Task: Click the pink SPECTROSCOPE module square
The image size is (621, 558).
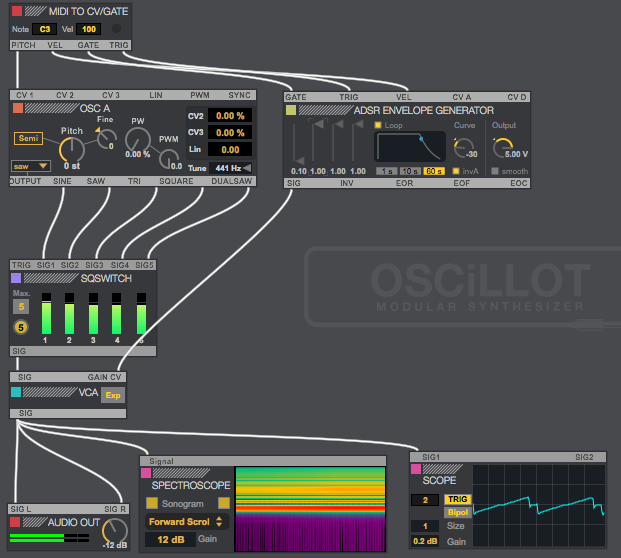Action: pyautogui.click(x=146, y=473)
